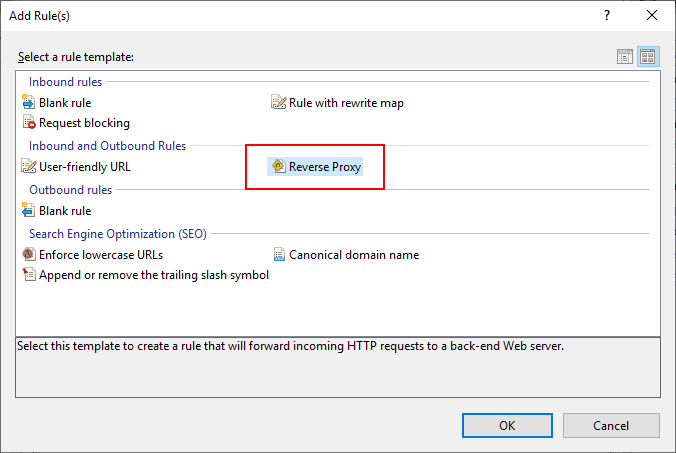Click the Inbound and Outbound Rules group header

[107, 146]
